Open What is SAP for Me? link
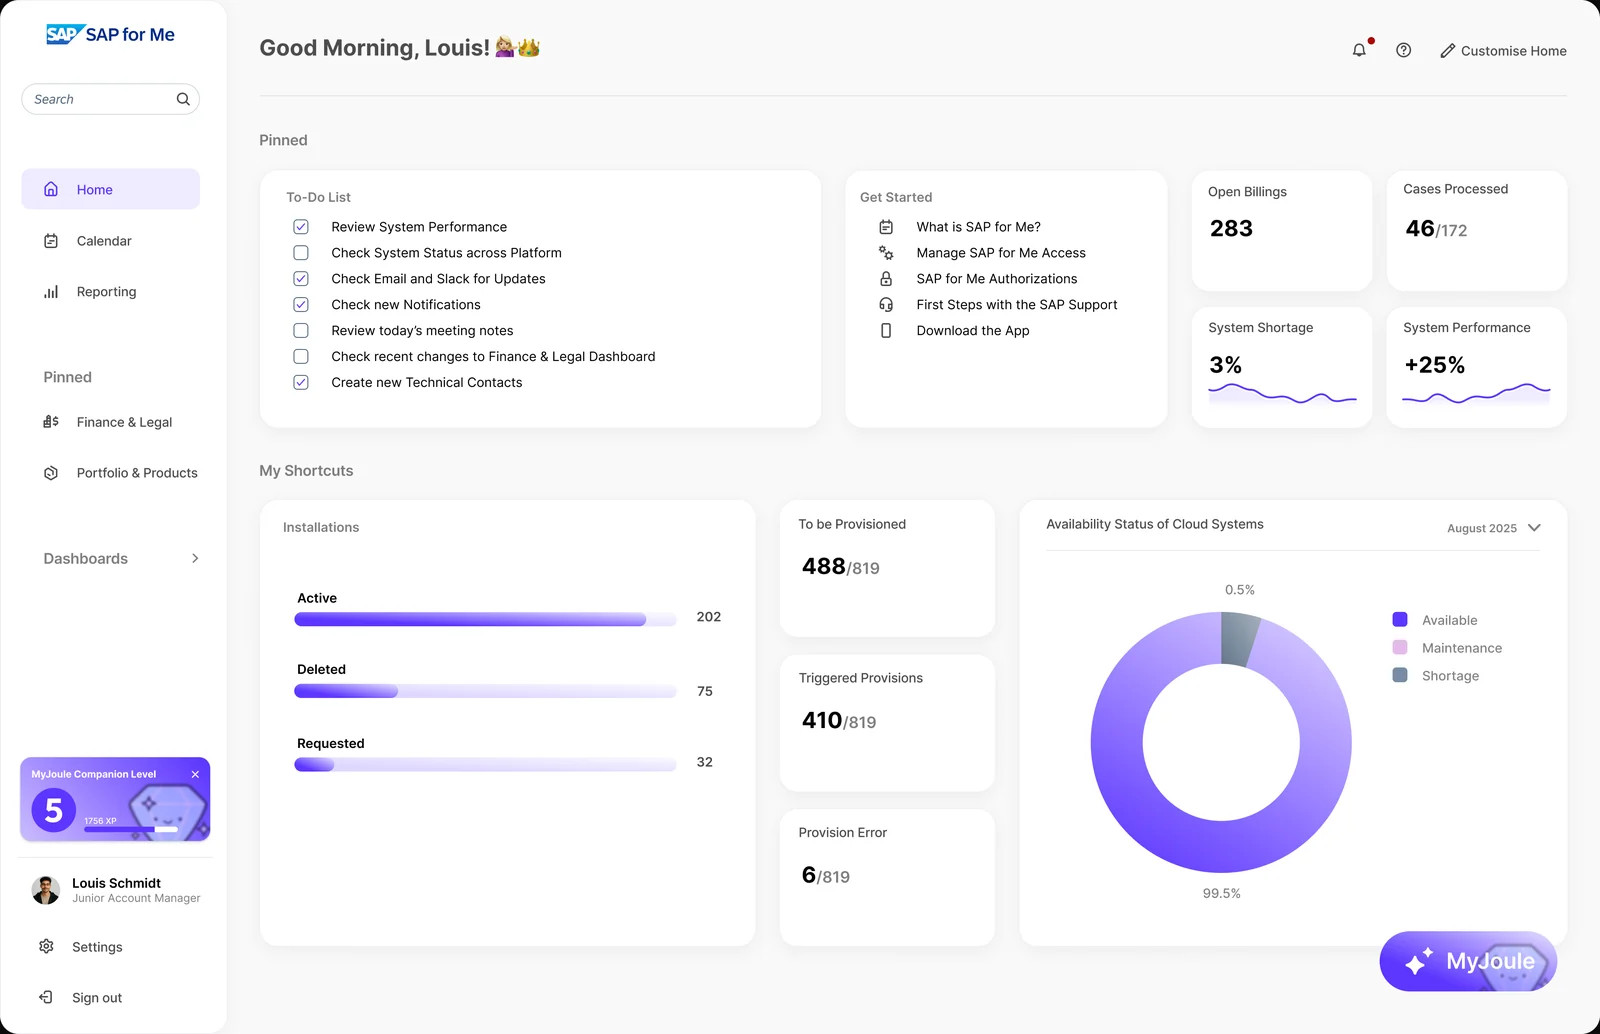 [x=978, y=227]
